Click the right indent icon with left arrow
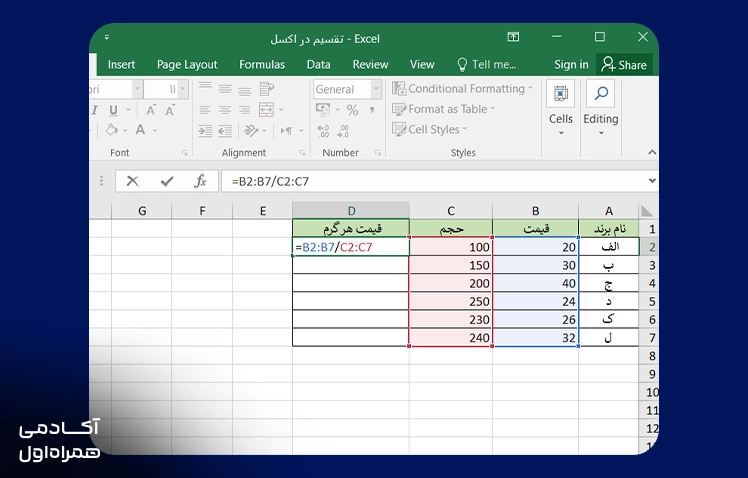748x478 pixels. tap(225, 131)
